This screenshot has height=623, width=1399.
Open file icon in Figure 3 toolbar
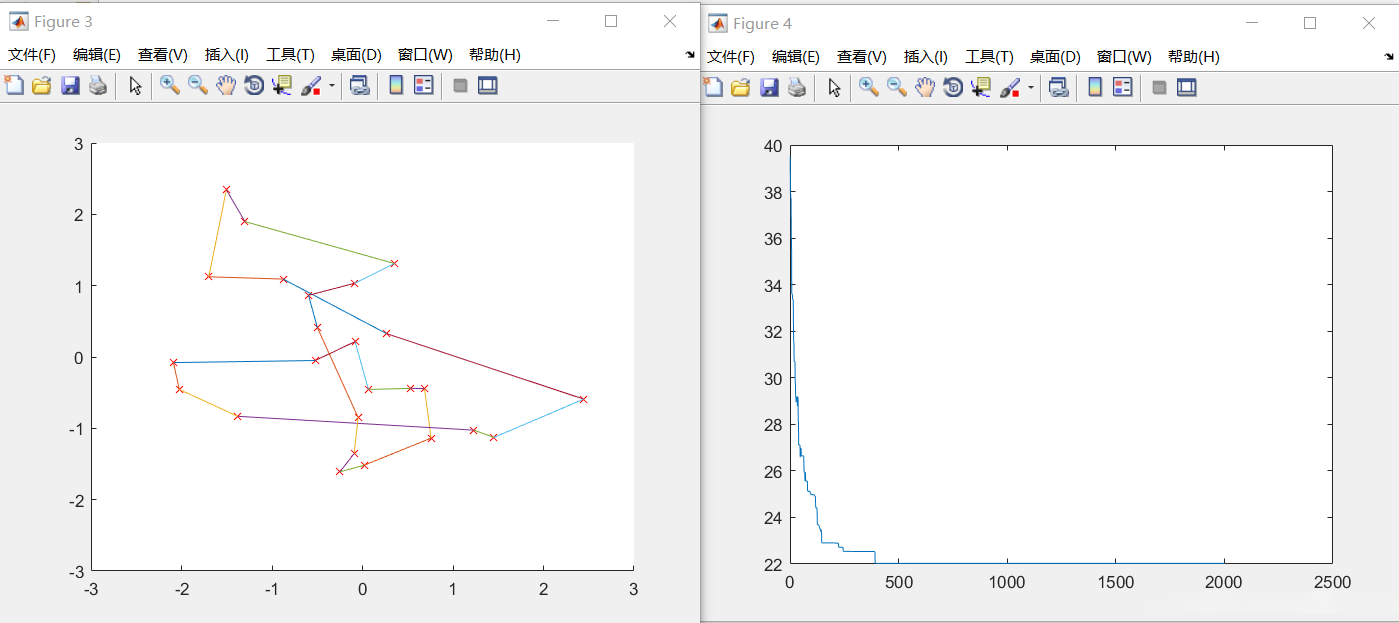coord(42,86)
